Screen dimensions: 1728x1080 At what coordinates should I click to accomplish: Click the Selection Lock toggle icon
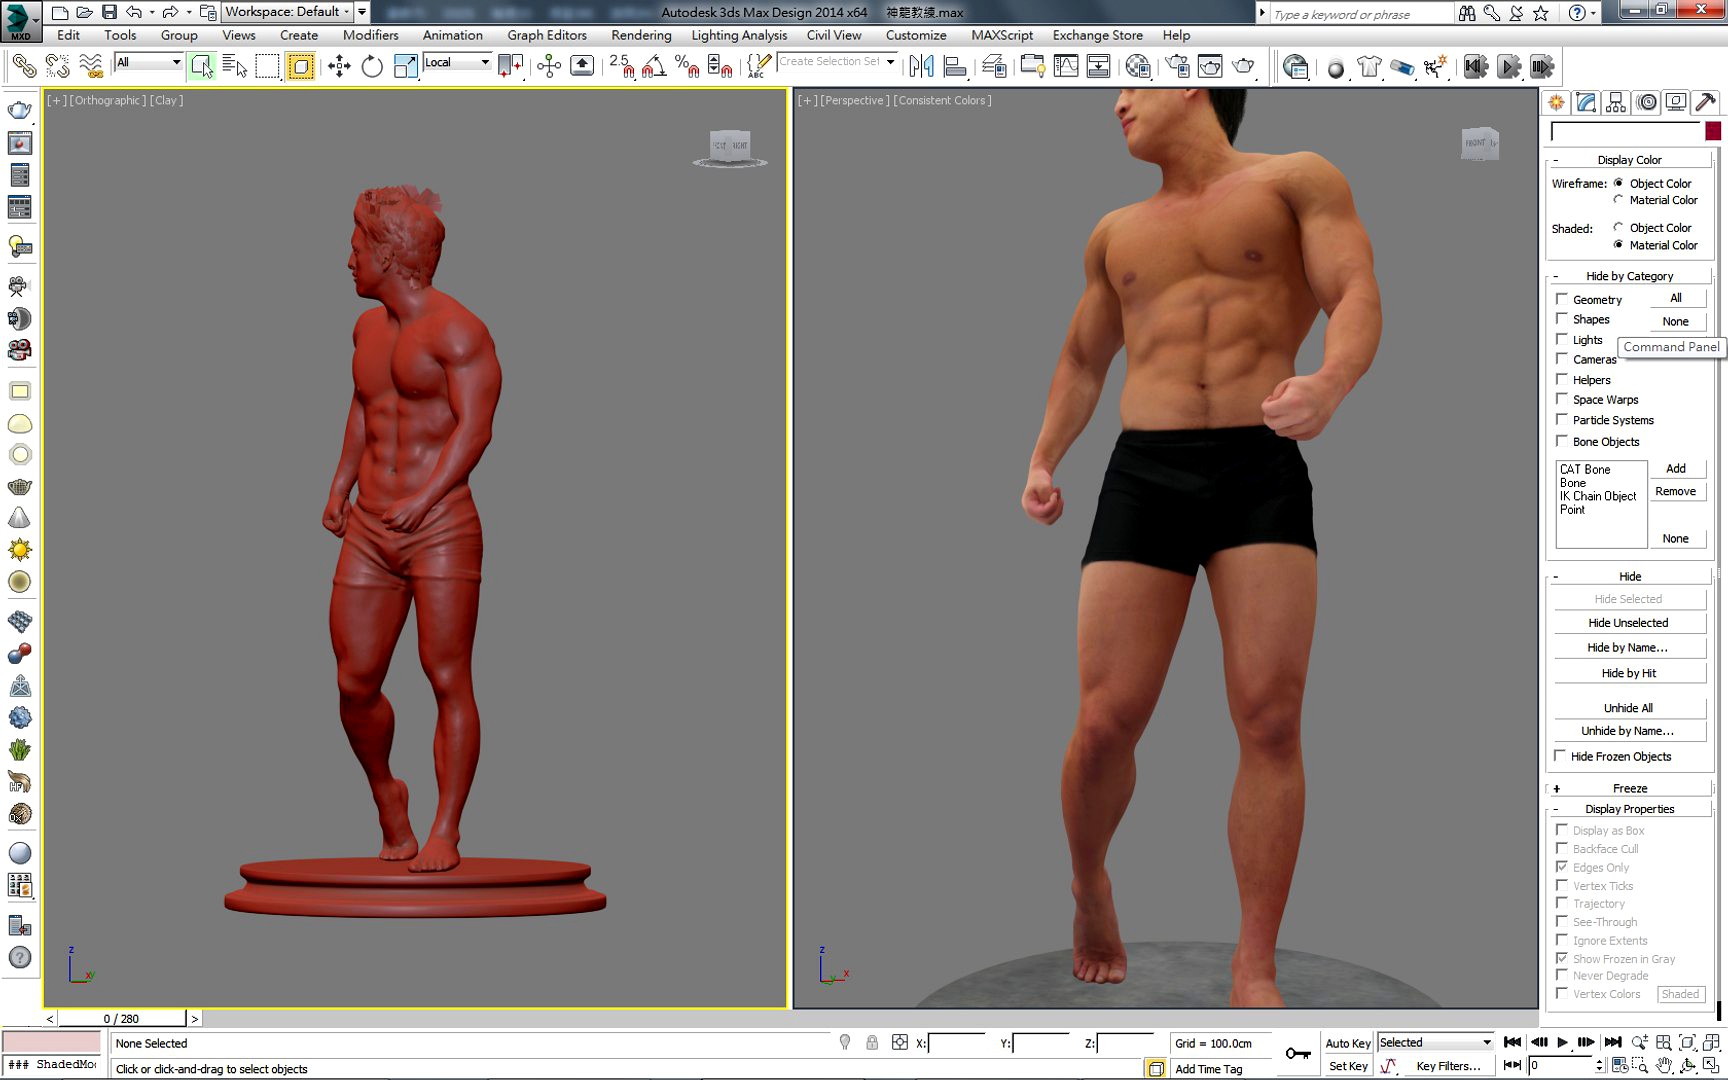[x=872, y=1042]
